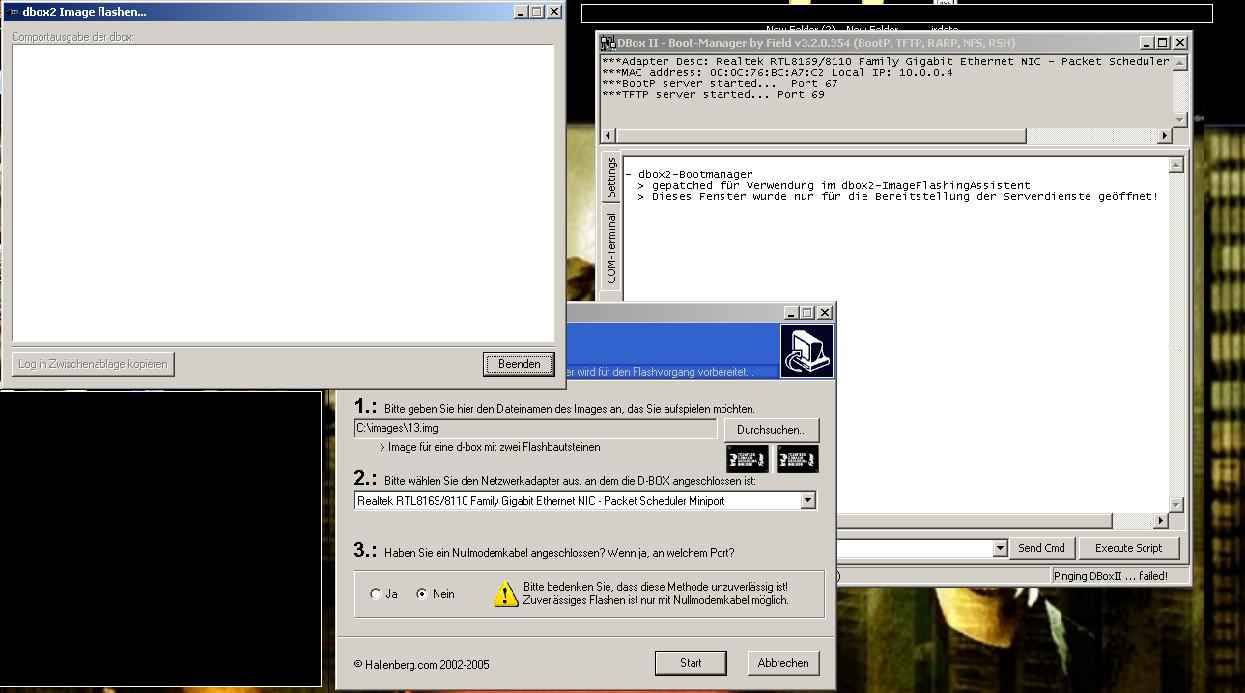Click Start to begin flashing
The width and height of the screenshot is (1245, 693).
click(690, 663)
